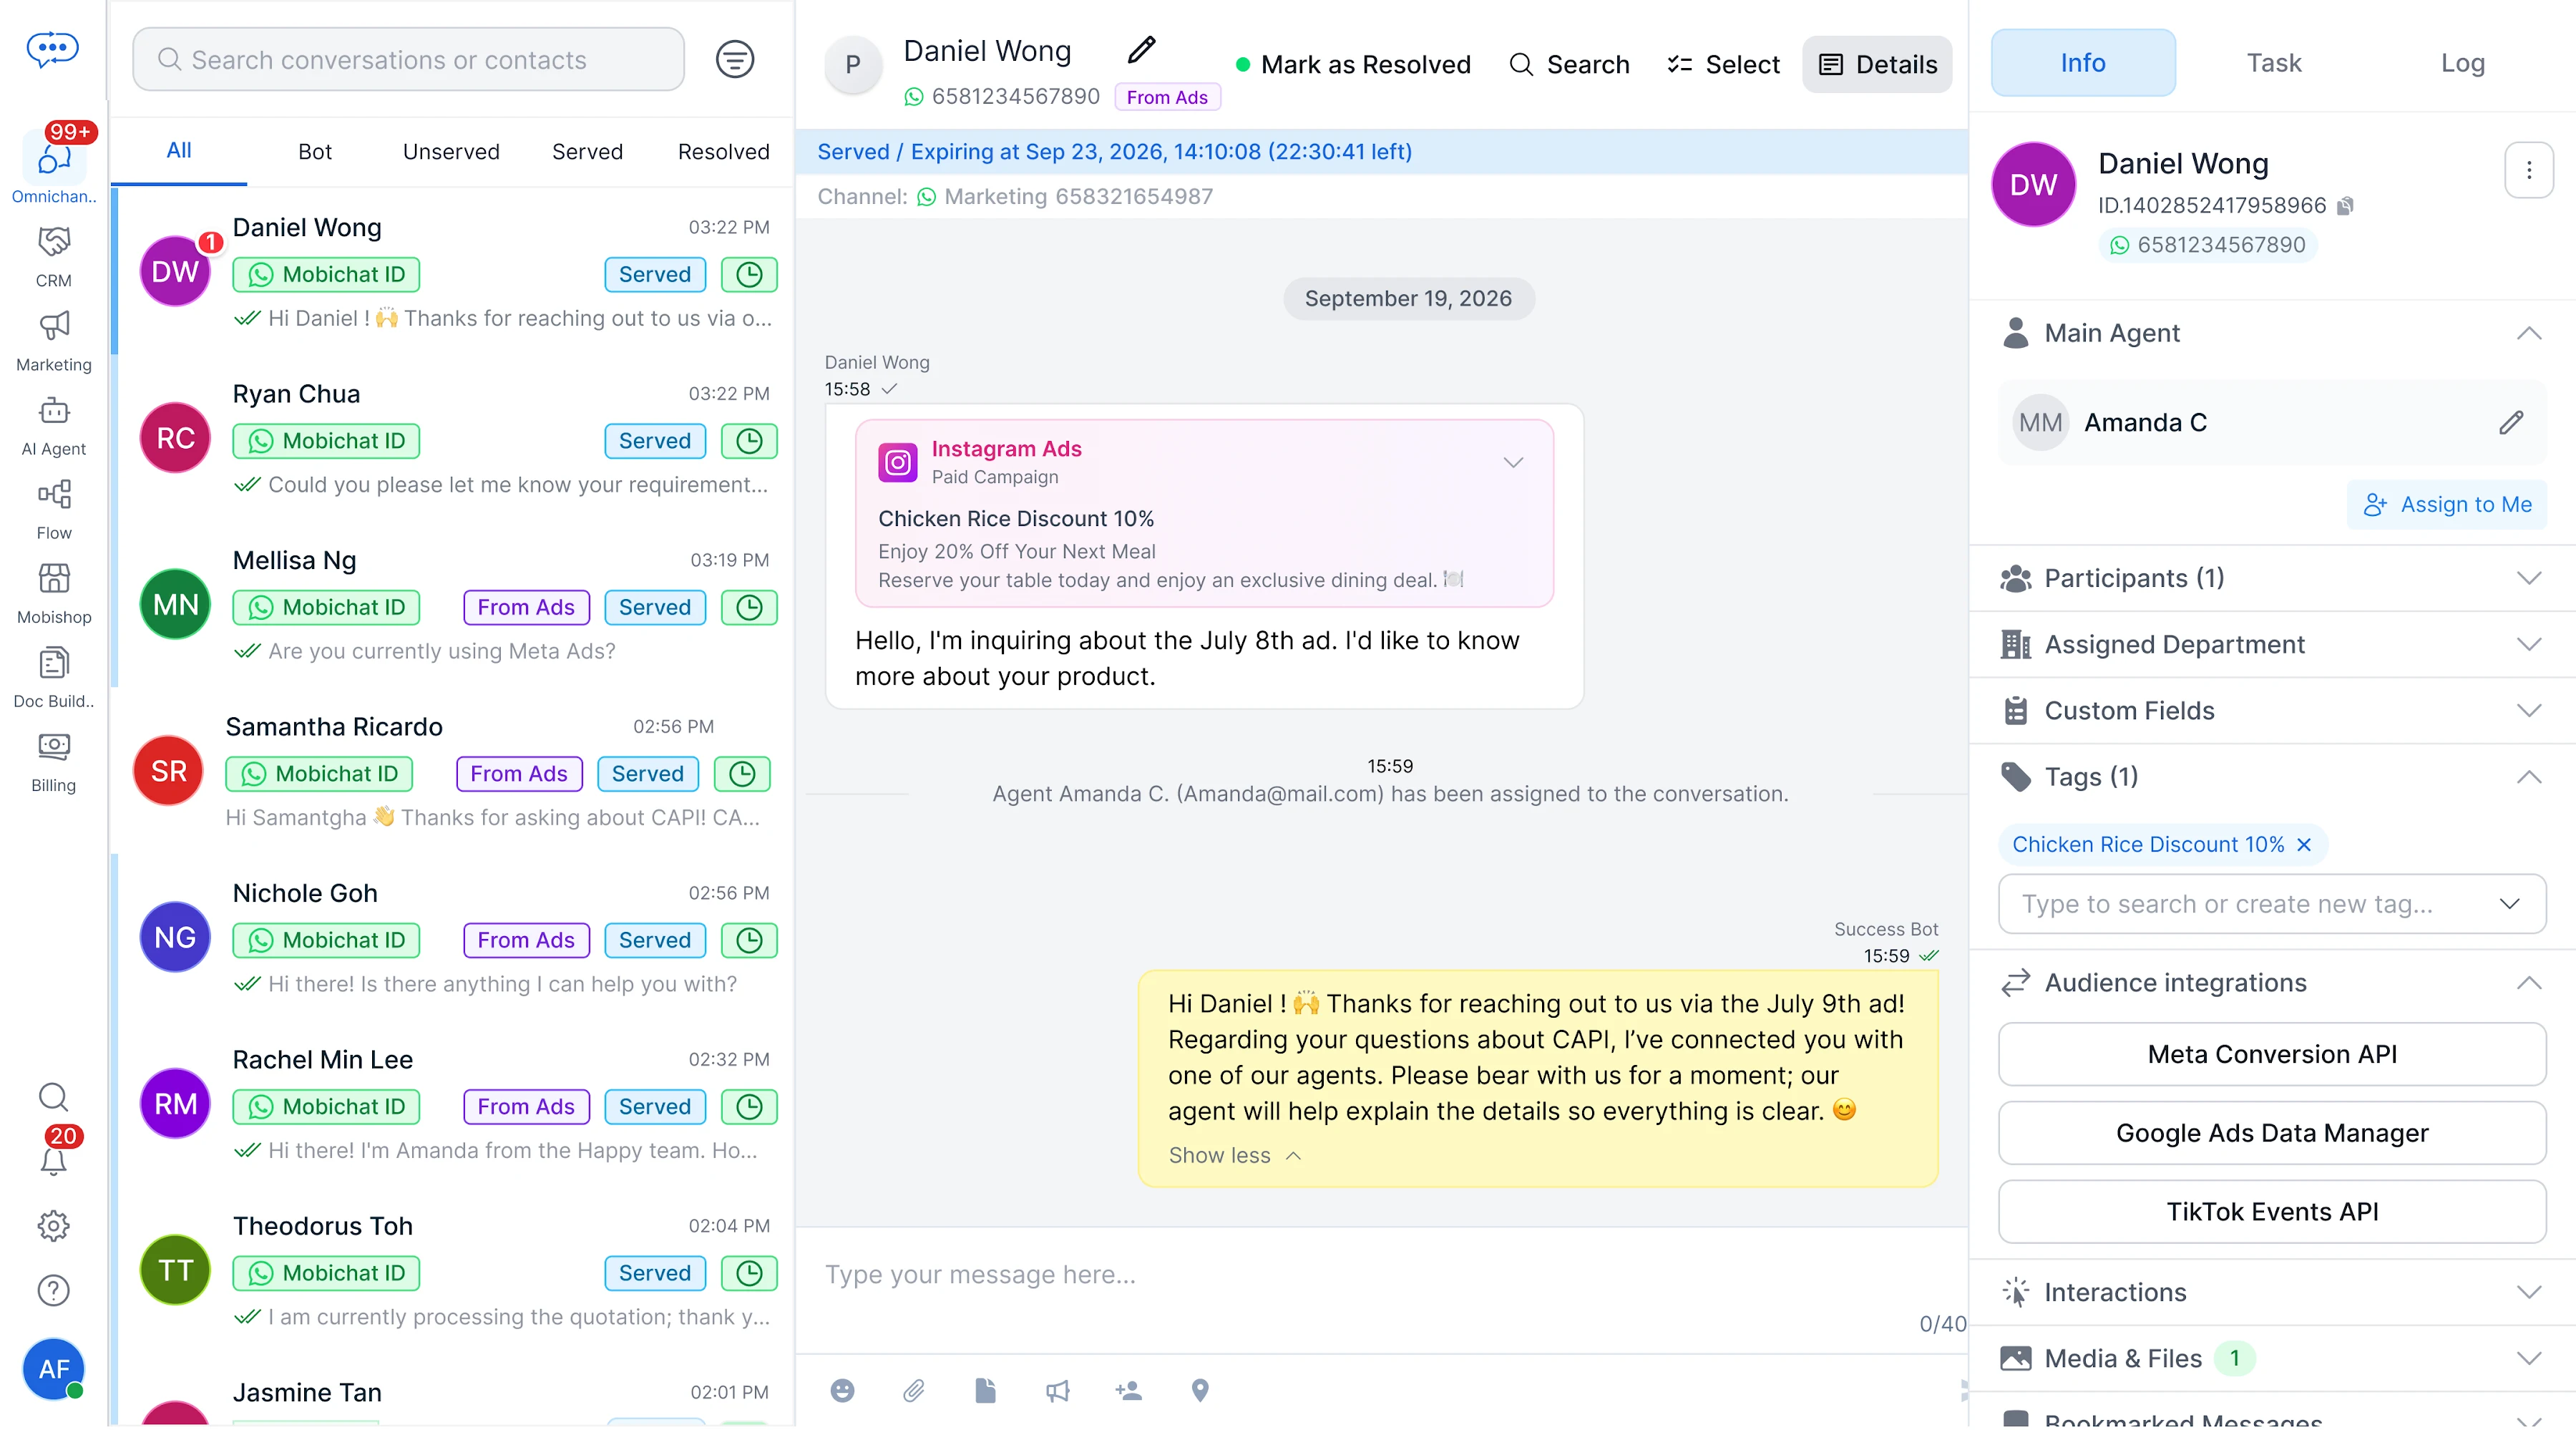
Task: Select the Info tab in details panel
Action: 2082,63
